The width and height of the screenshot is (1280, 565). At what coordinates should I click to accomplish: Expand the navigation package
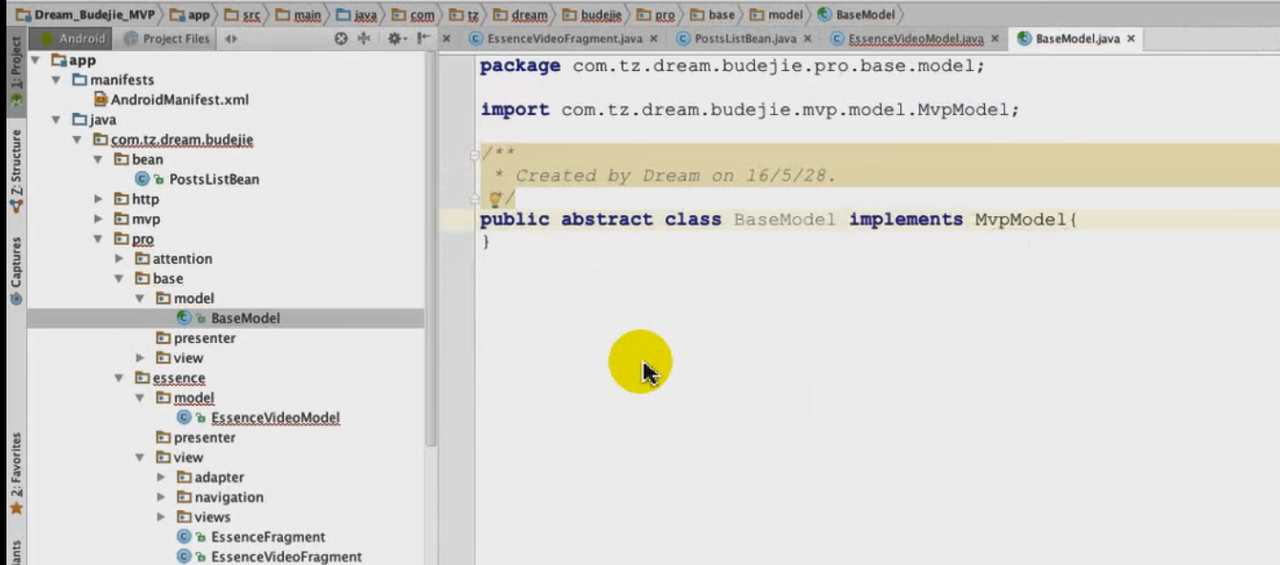[x=161, y=497]
